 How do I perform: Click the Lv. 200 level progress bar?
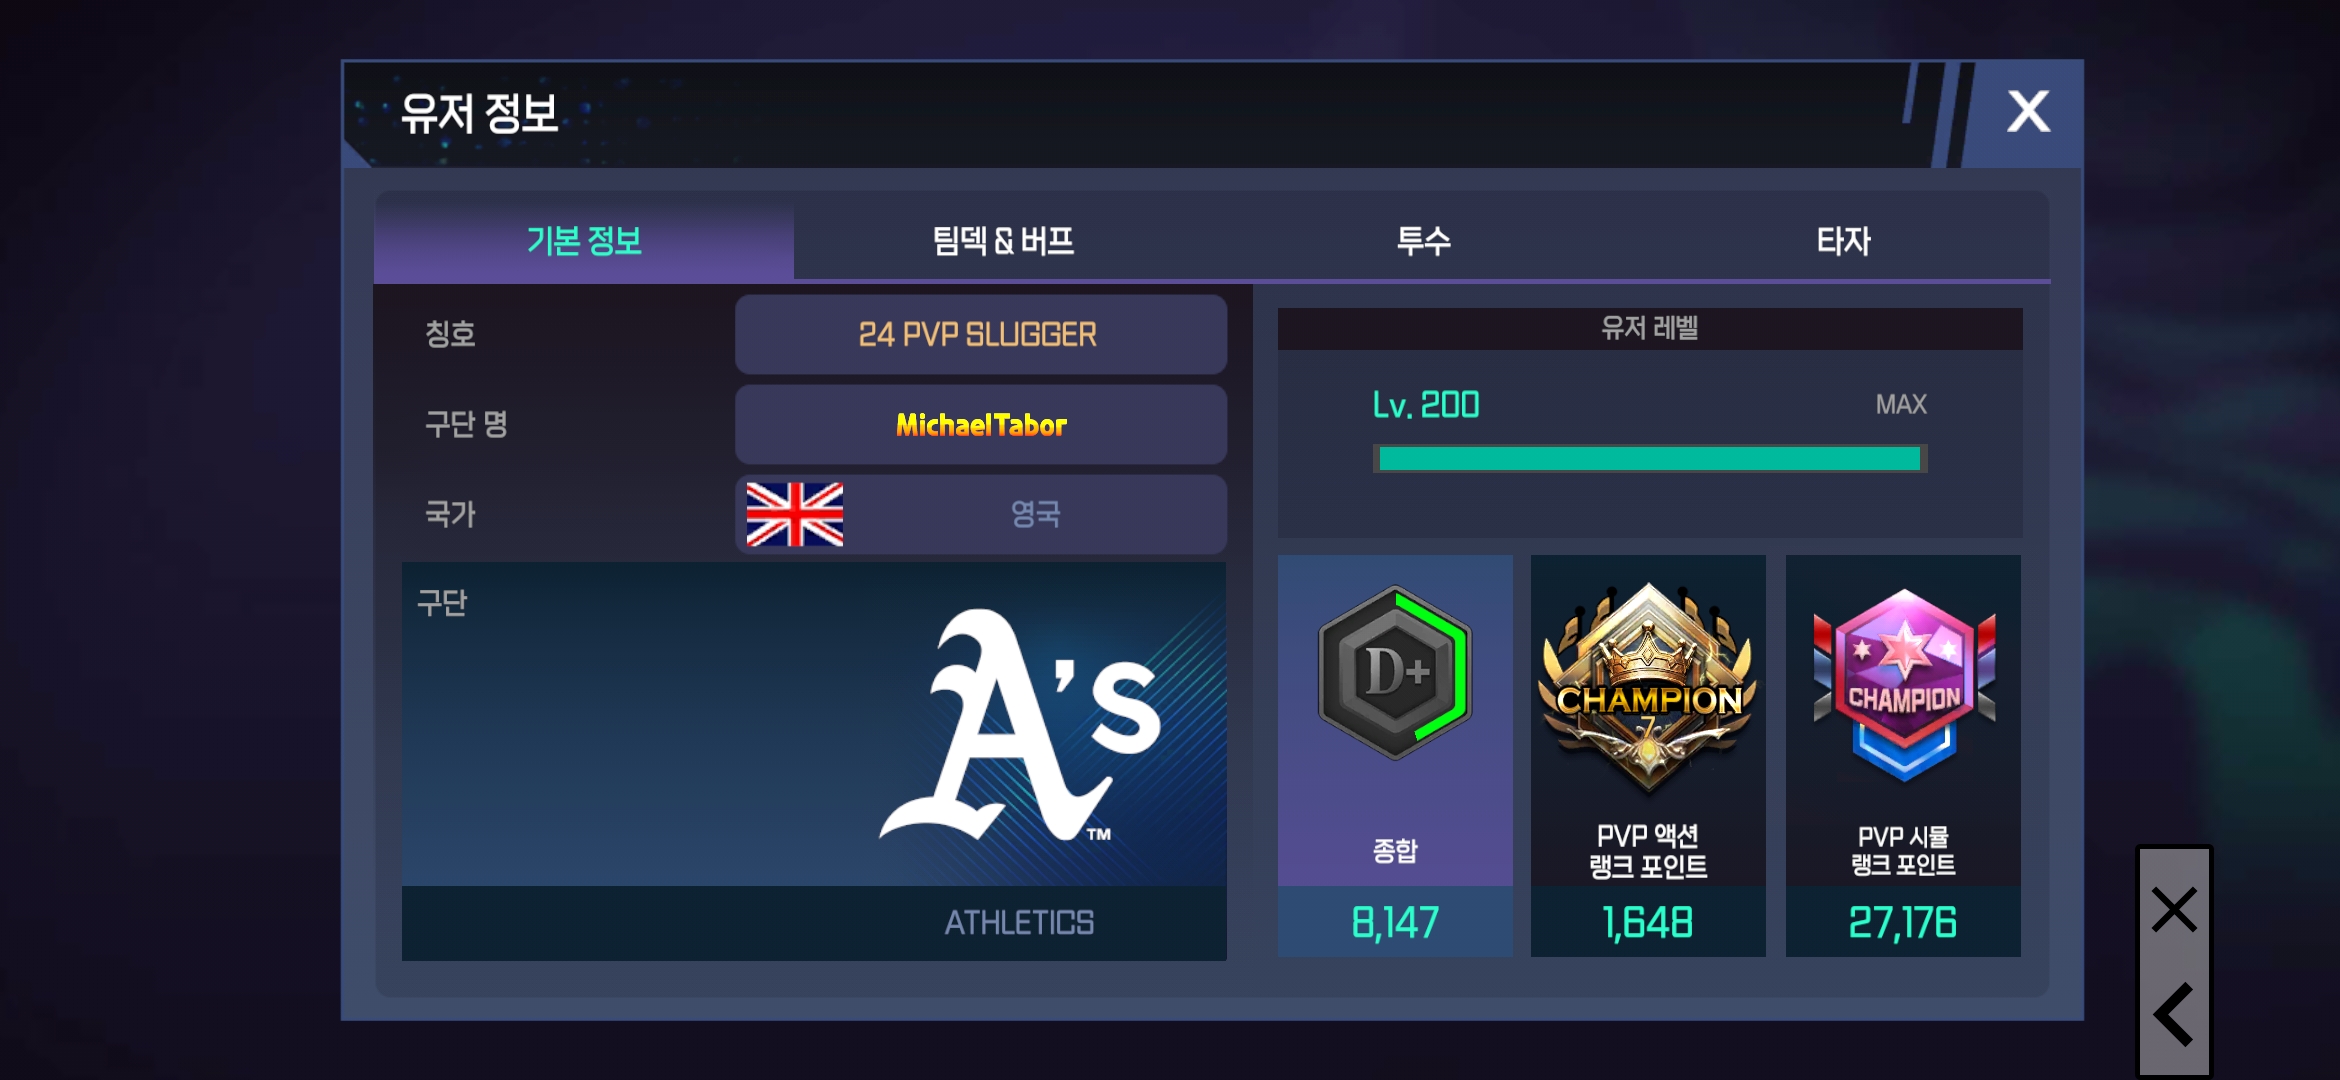point(1650,459)
